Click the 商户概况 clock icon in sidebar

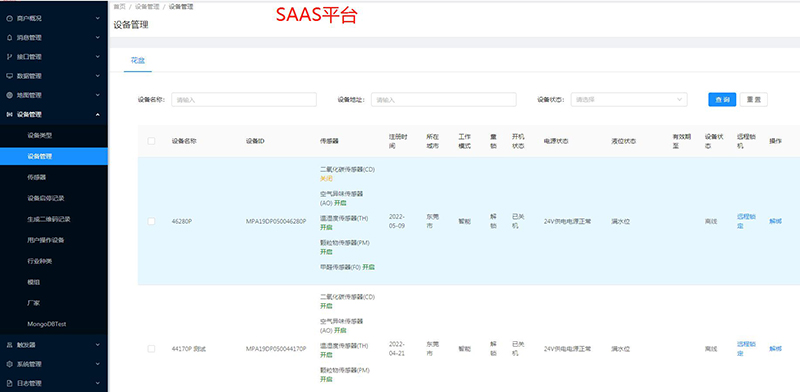pos(9,18)
